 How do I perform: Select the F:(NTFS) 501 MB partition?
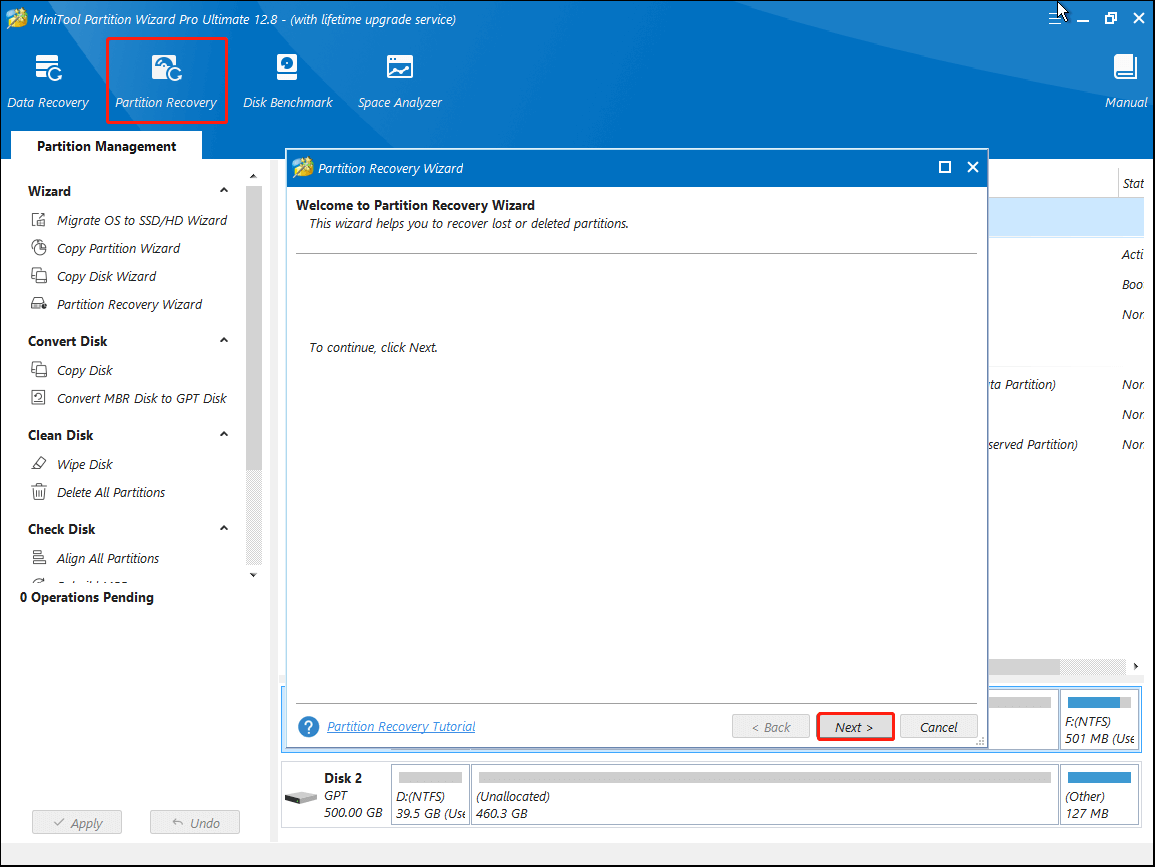pyautogui.click(x=1100, y=719)
